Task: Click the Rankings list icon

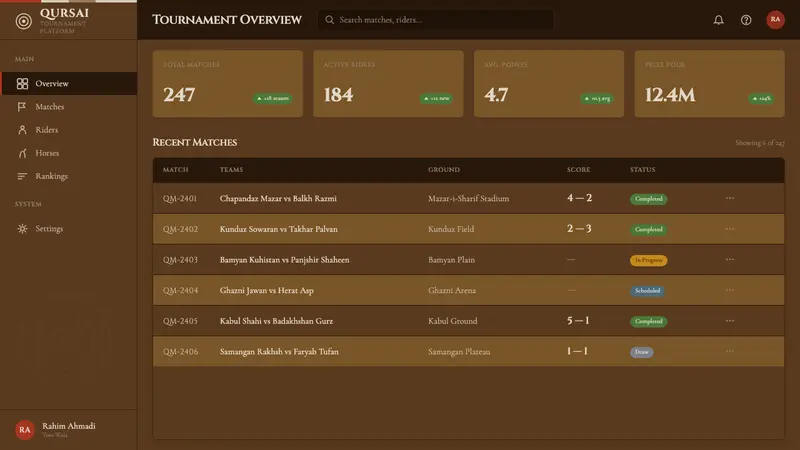Action: click(22, 176)
